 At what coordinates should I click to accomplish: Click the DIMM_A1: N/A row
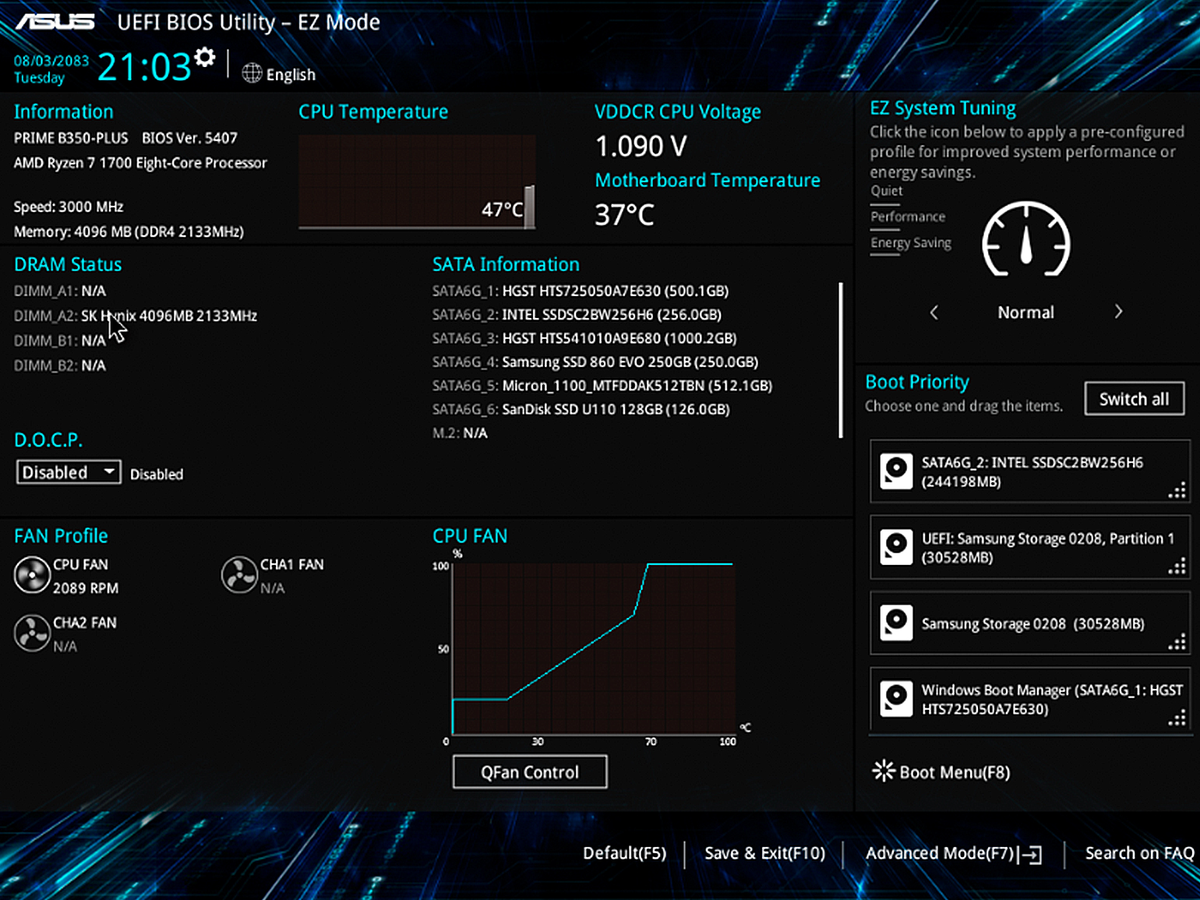(60, 291)
